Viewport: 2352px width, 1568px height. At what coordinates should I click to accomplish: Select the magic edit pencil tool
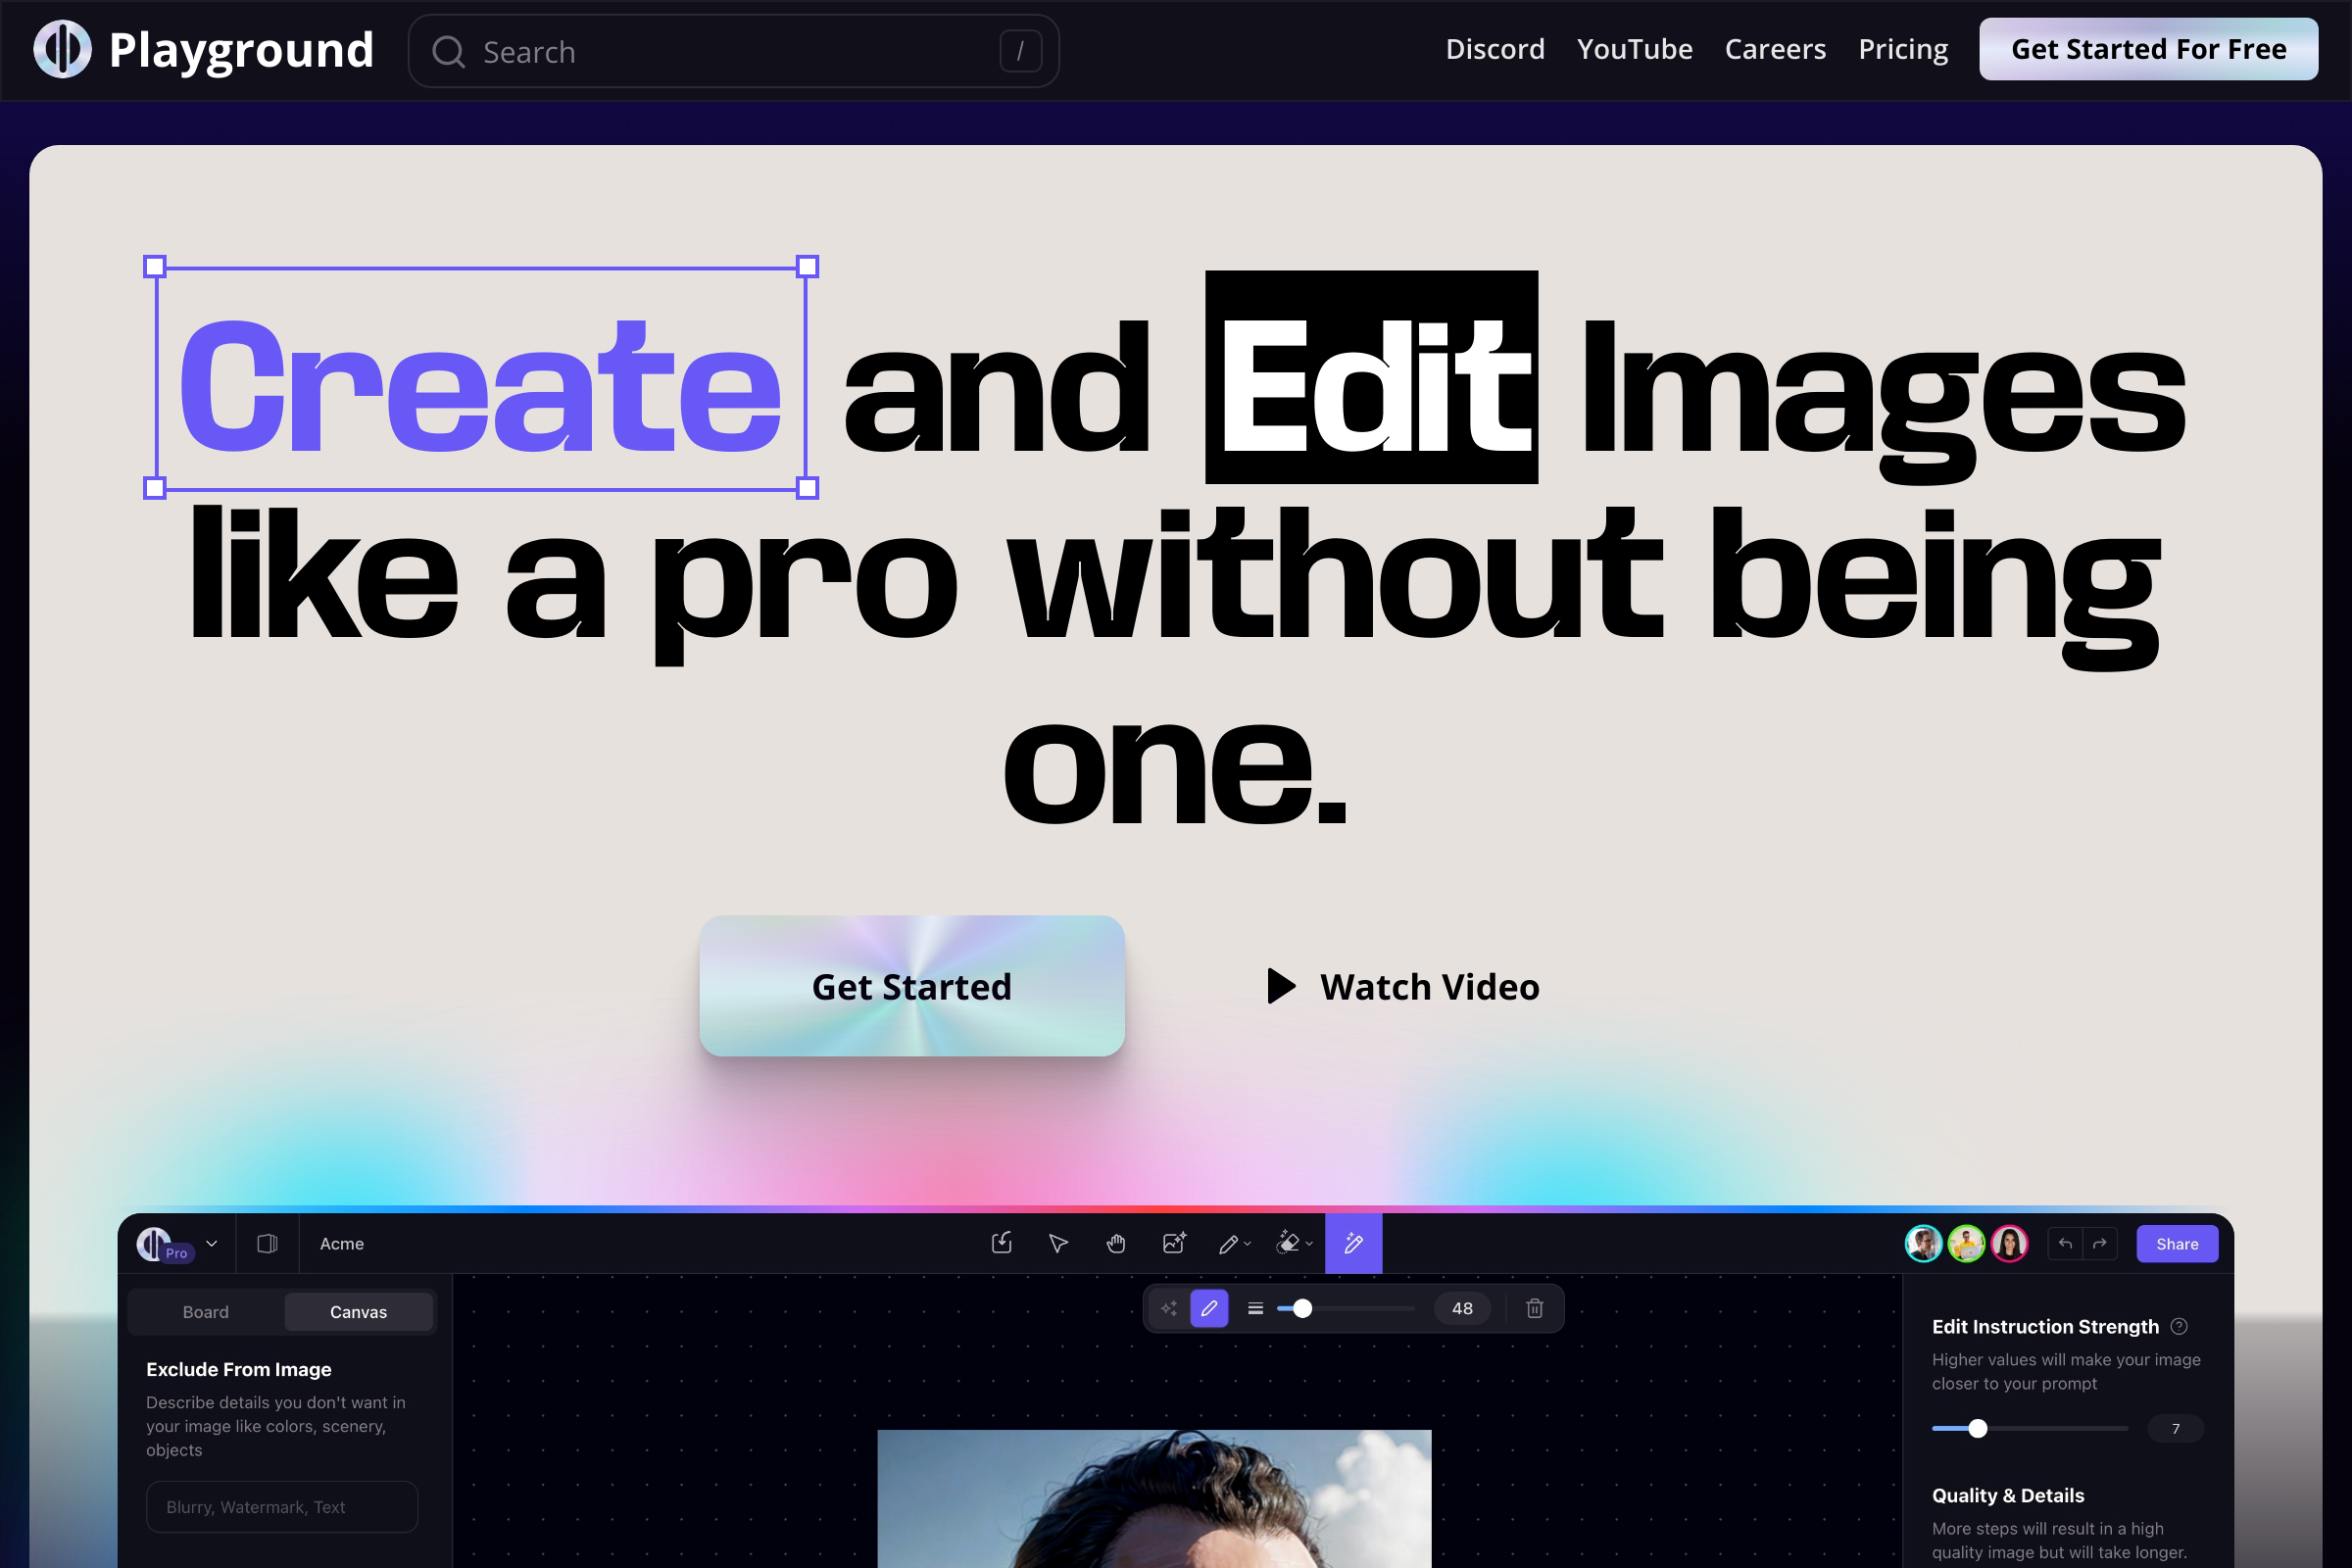click(x=1353, y=1243)
